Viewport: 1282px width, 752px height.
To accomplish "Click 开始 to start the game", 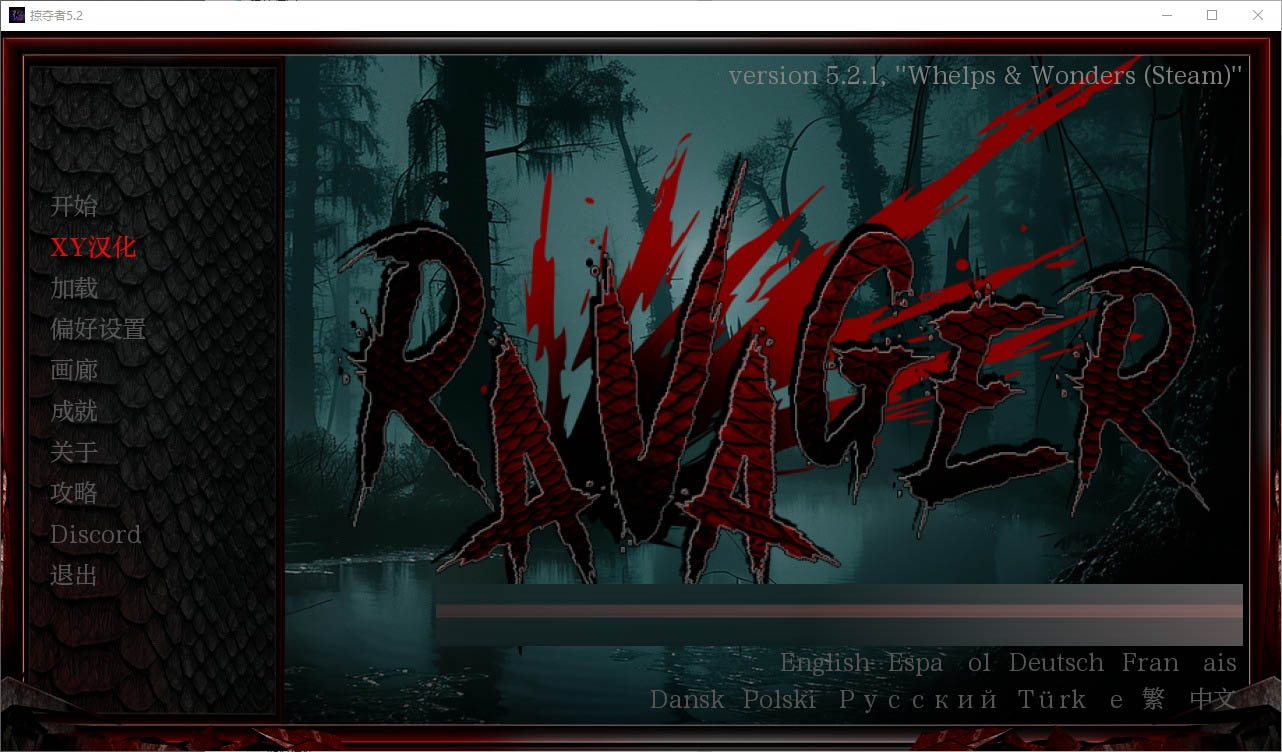I will (74, 206).
